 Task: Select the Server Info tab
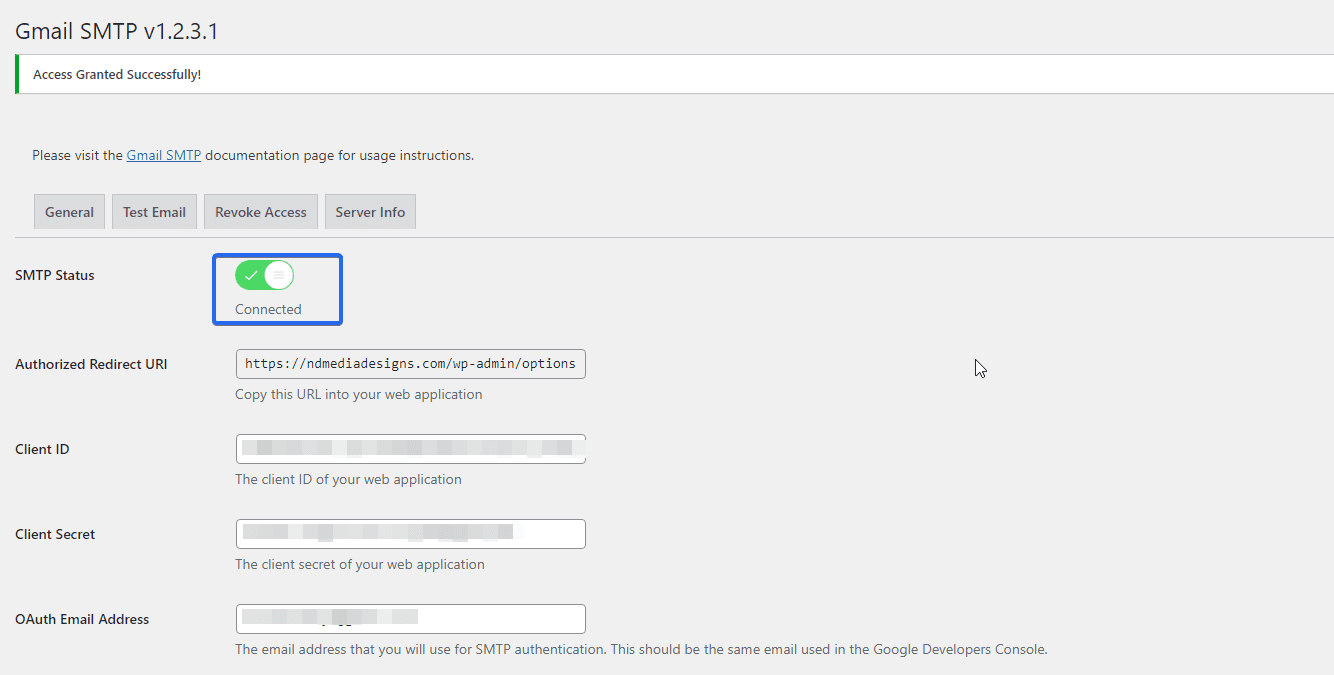[x=370, y=212]
